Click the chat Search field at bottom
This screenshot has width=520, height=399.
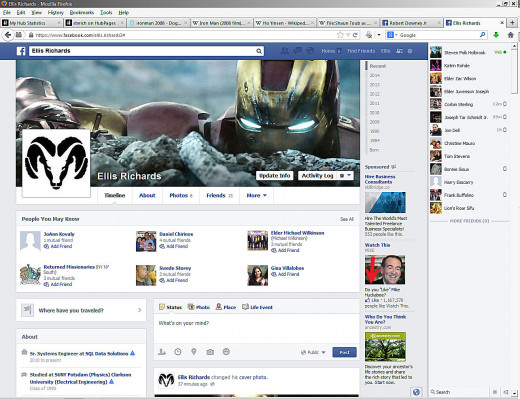pyautogui.click(x=459, y=392)
